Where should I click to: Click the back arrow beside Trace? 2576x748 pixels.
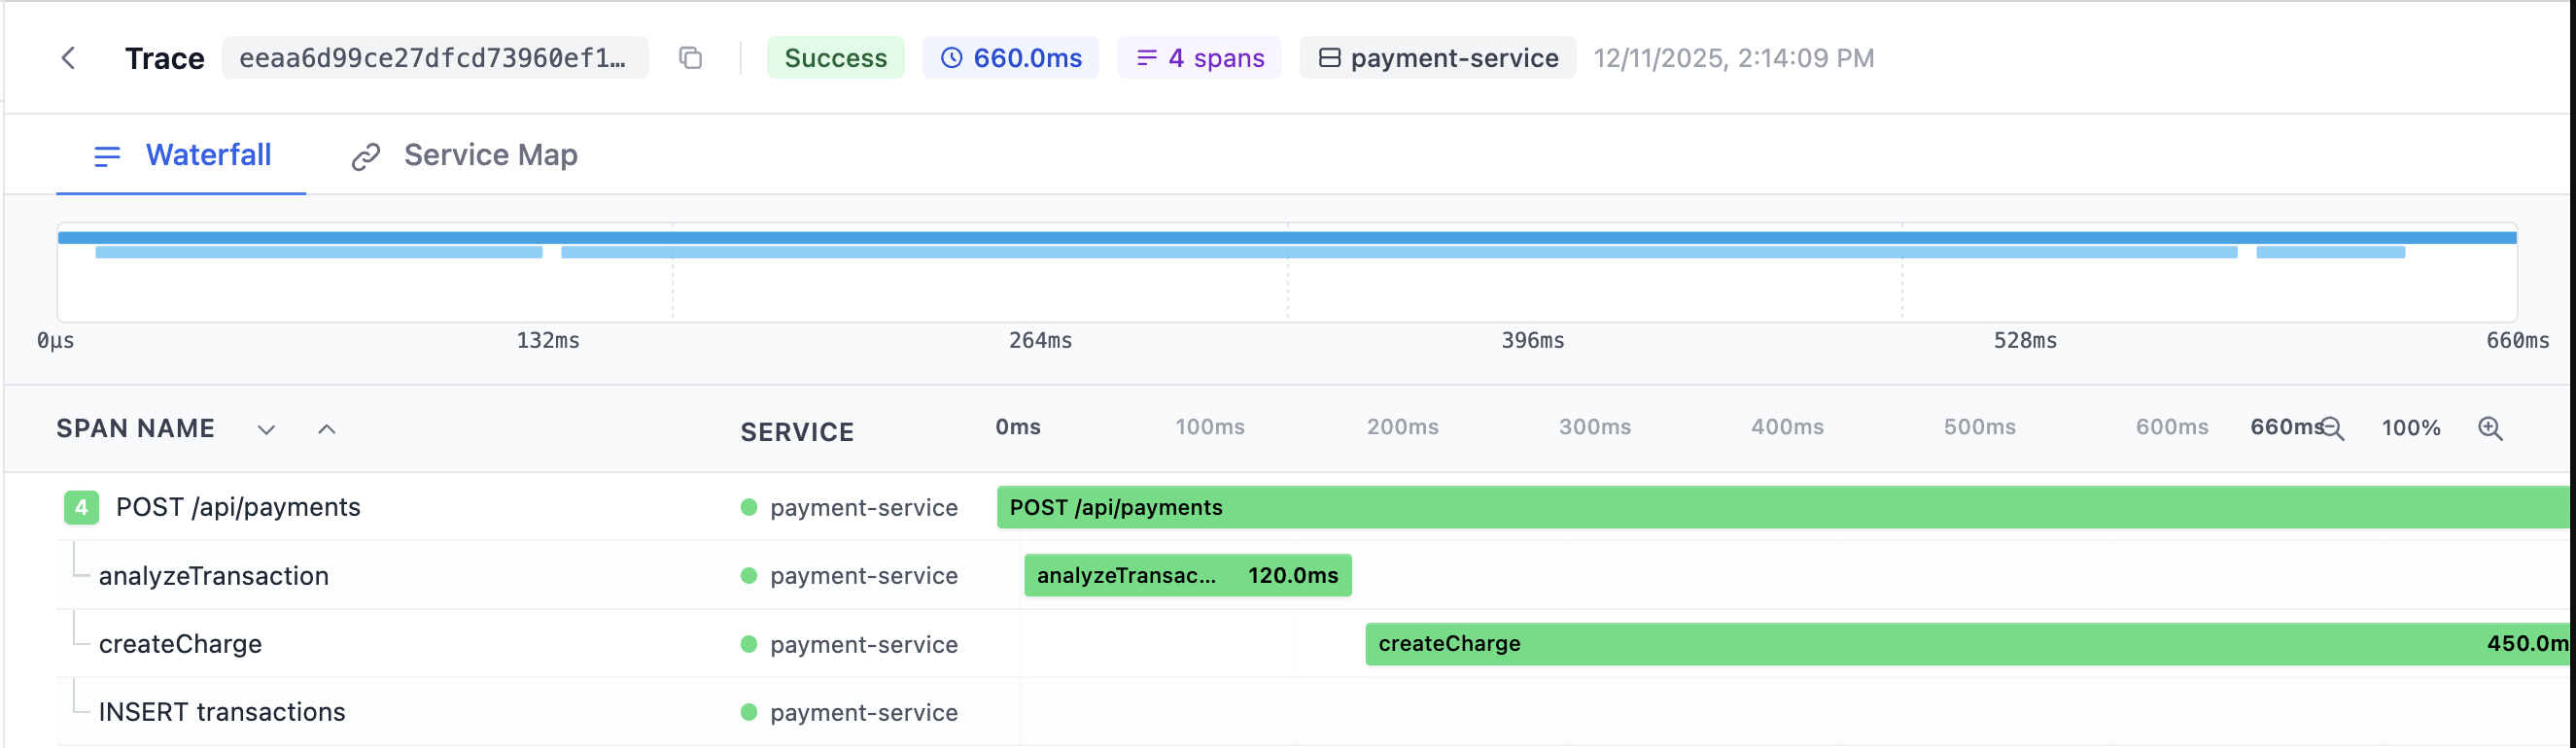click(x=68, y=58)
